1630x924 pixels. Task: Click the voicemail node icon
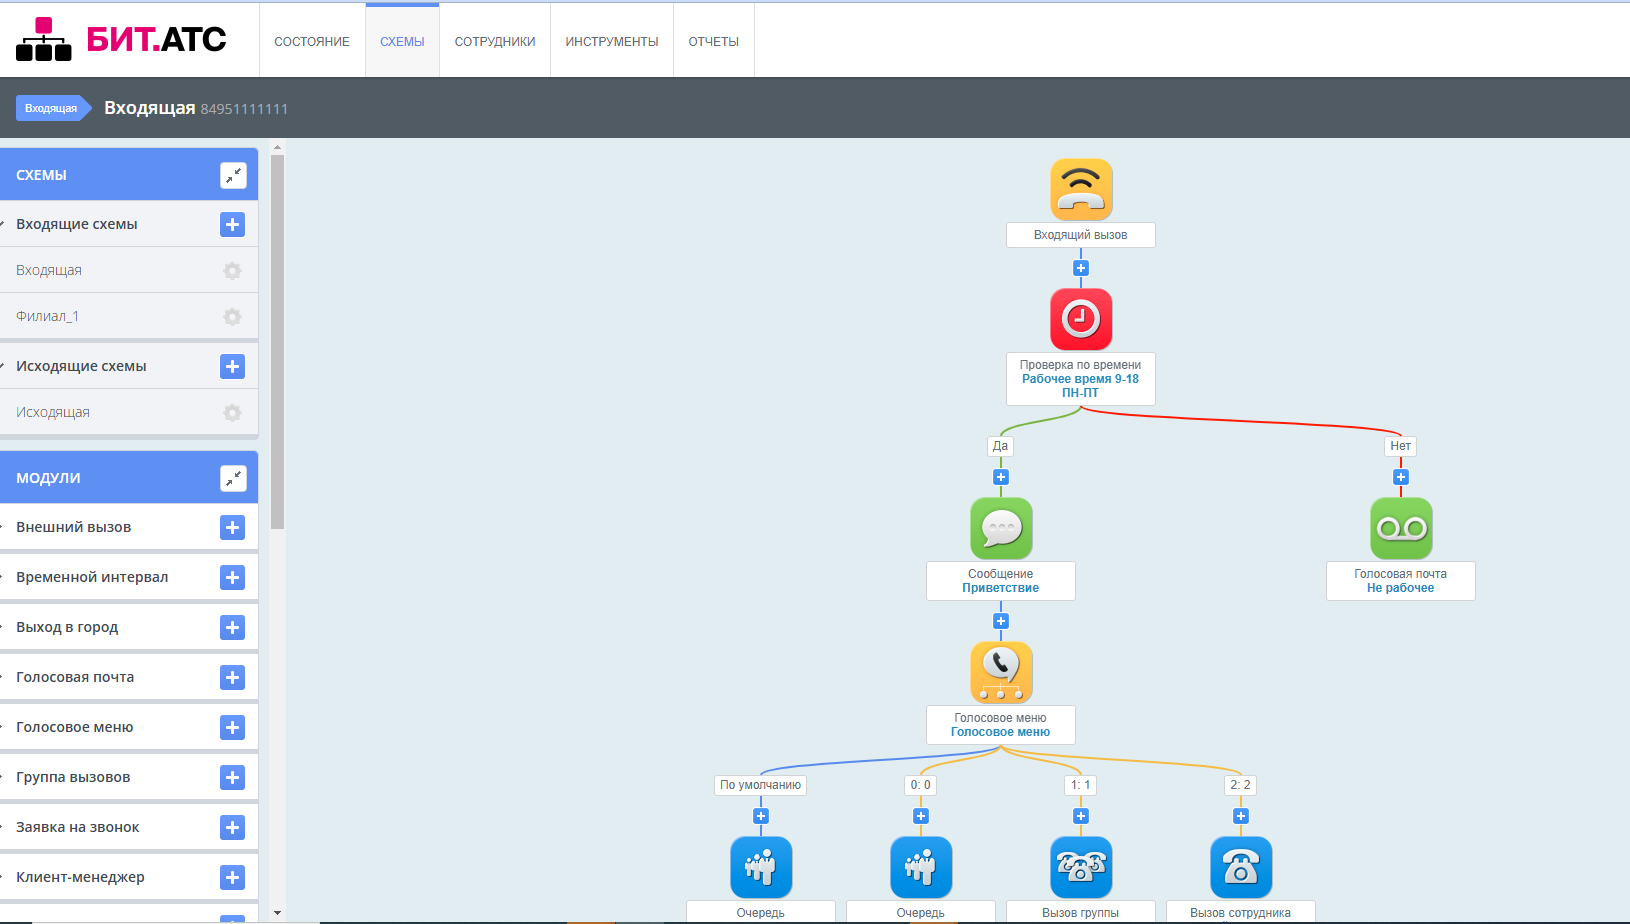click(x=1401, y=528)
